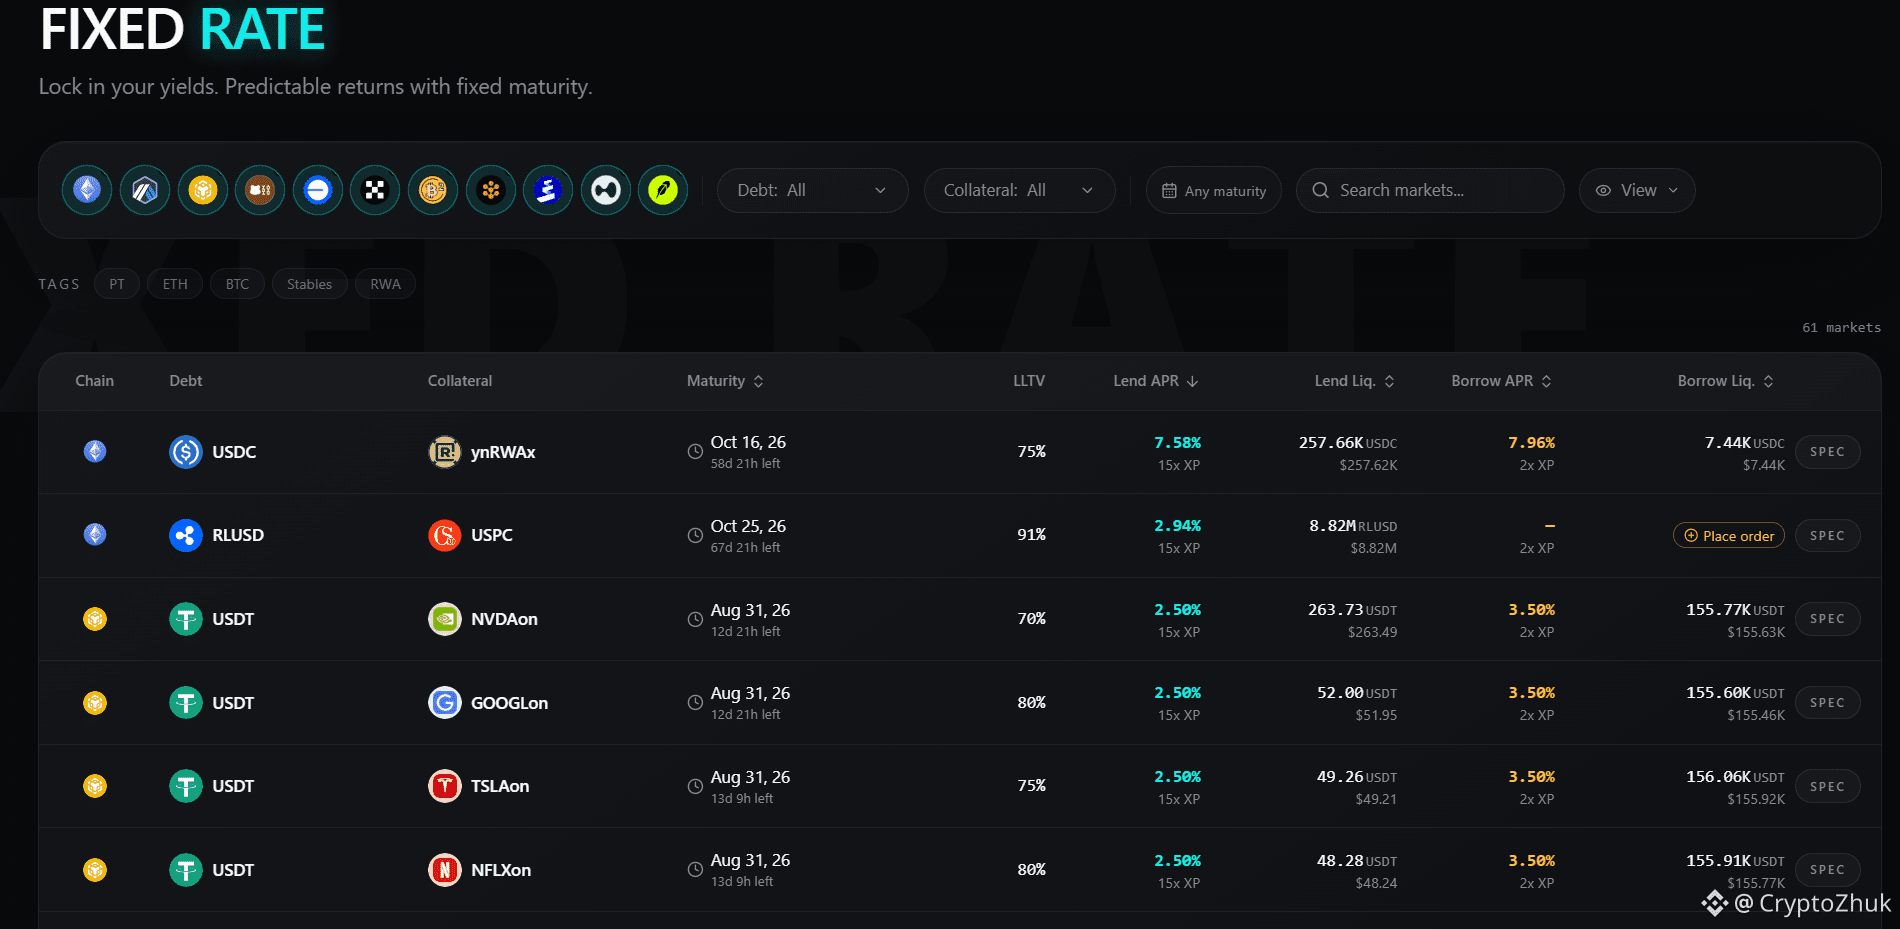Toggle the Ethereum chain filter icon

tap(87, 190)
